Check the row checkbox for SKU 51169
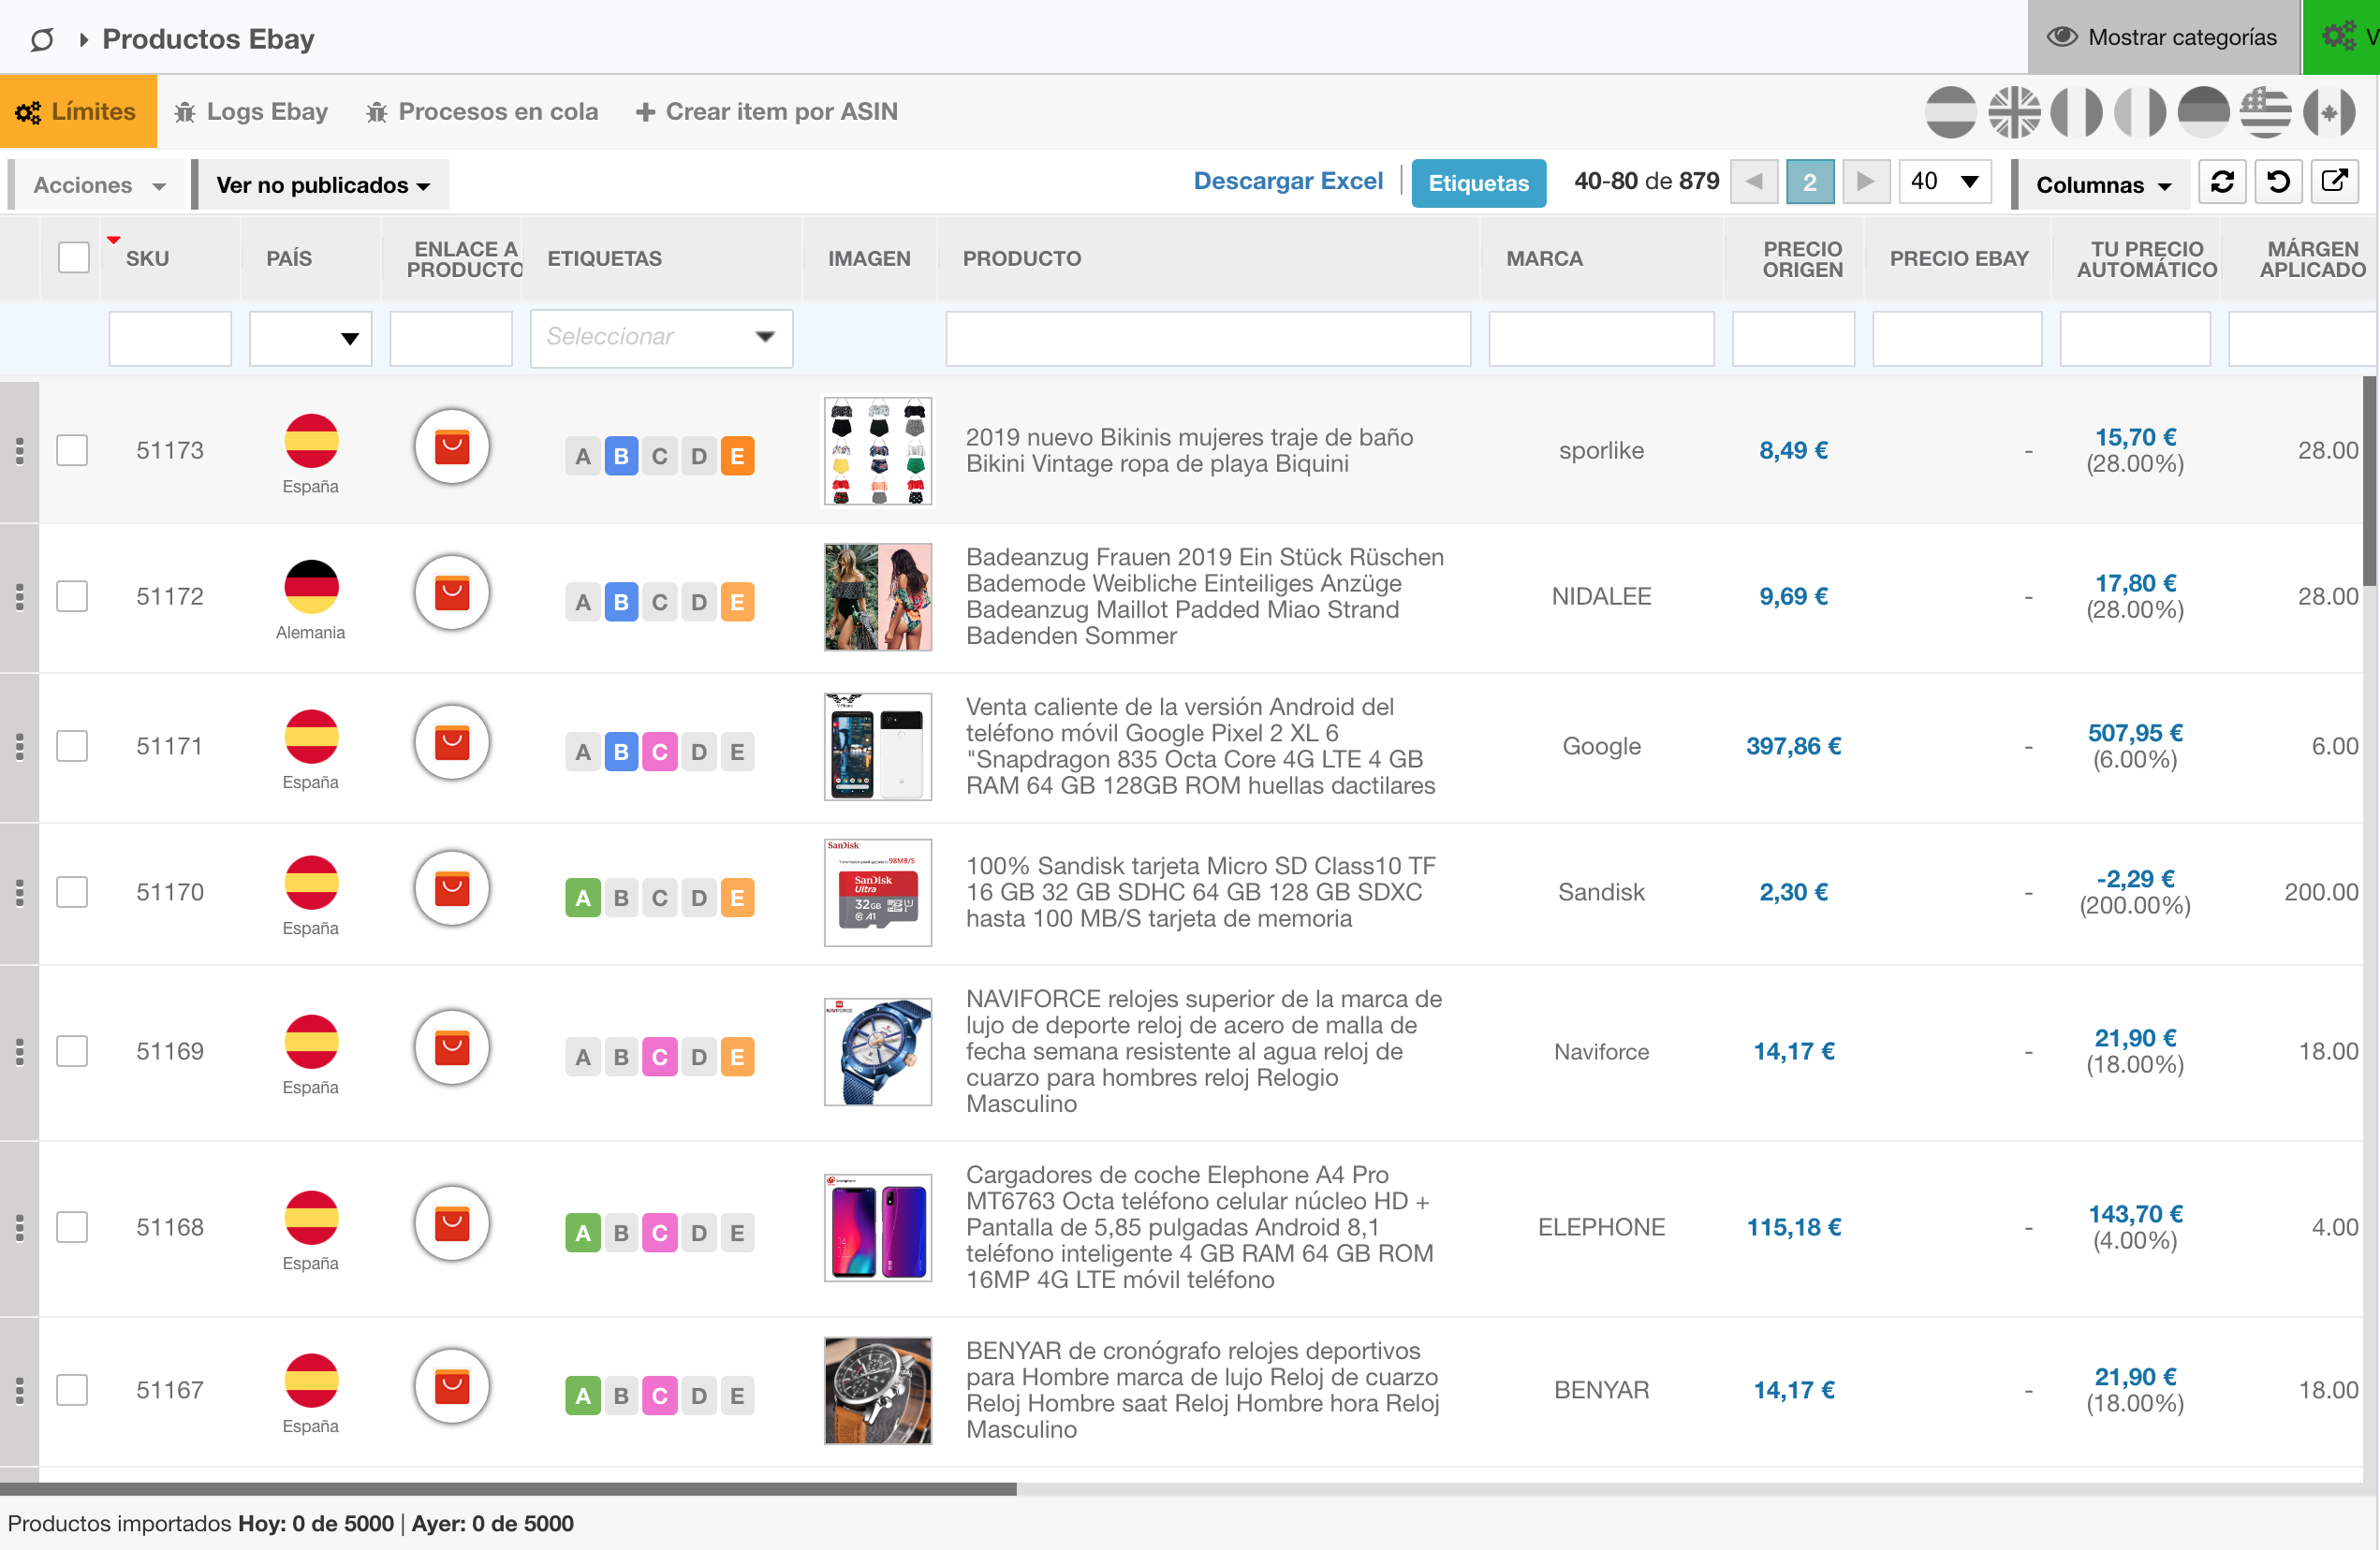The width and height of the screenshot is (2380, 1550). 72,1052
